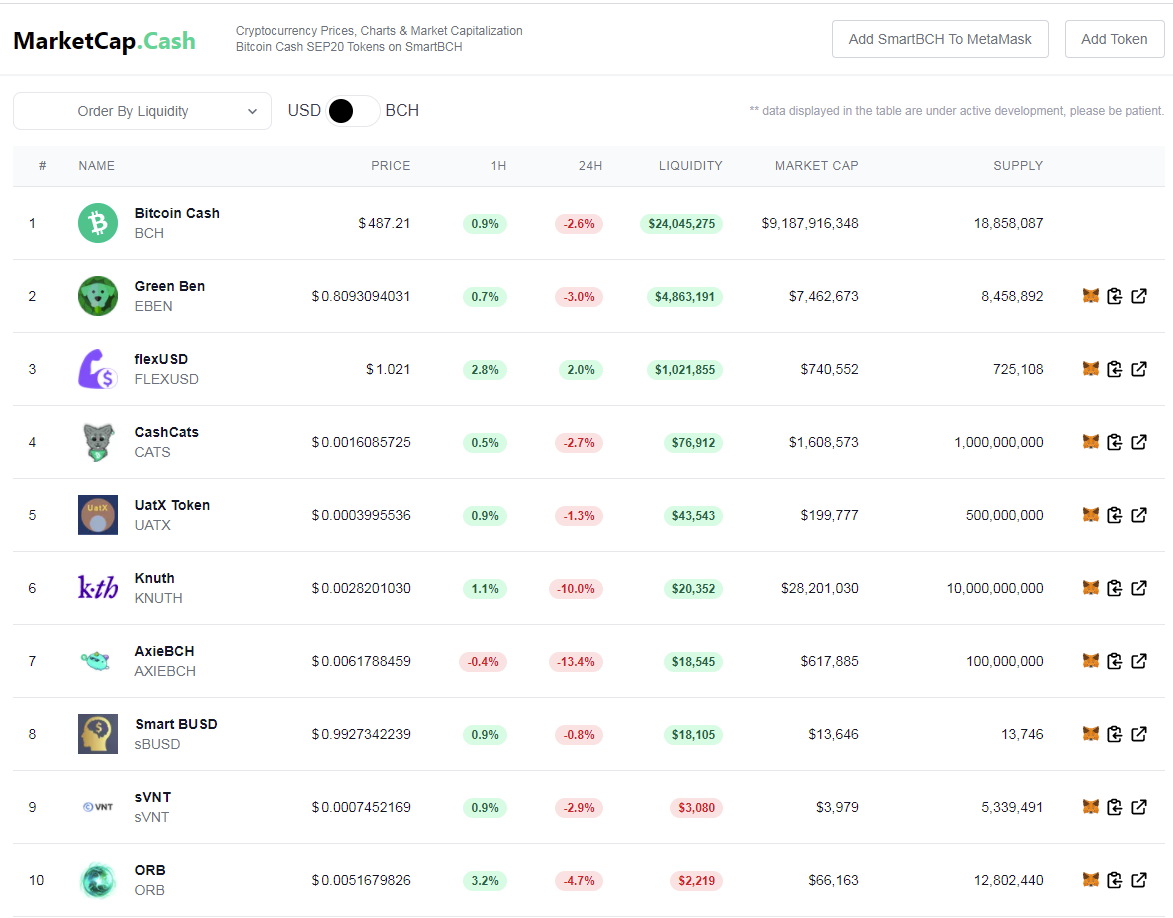This screenshot has width=1173, height=918.
Task: Click the MARKET CAP column header
Action: (x=816, y=165)
